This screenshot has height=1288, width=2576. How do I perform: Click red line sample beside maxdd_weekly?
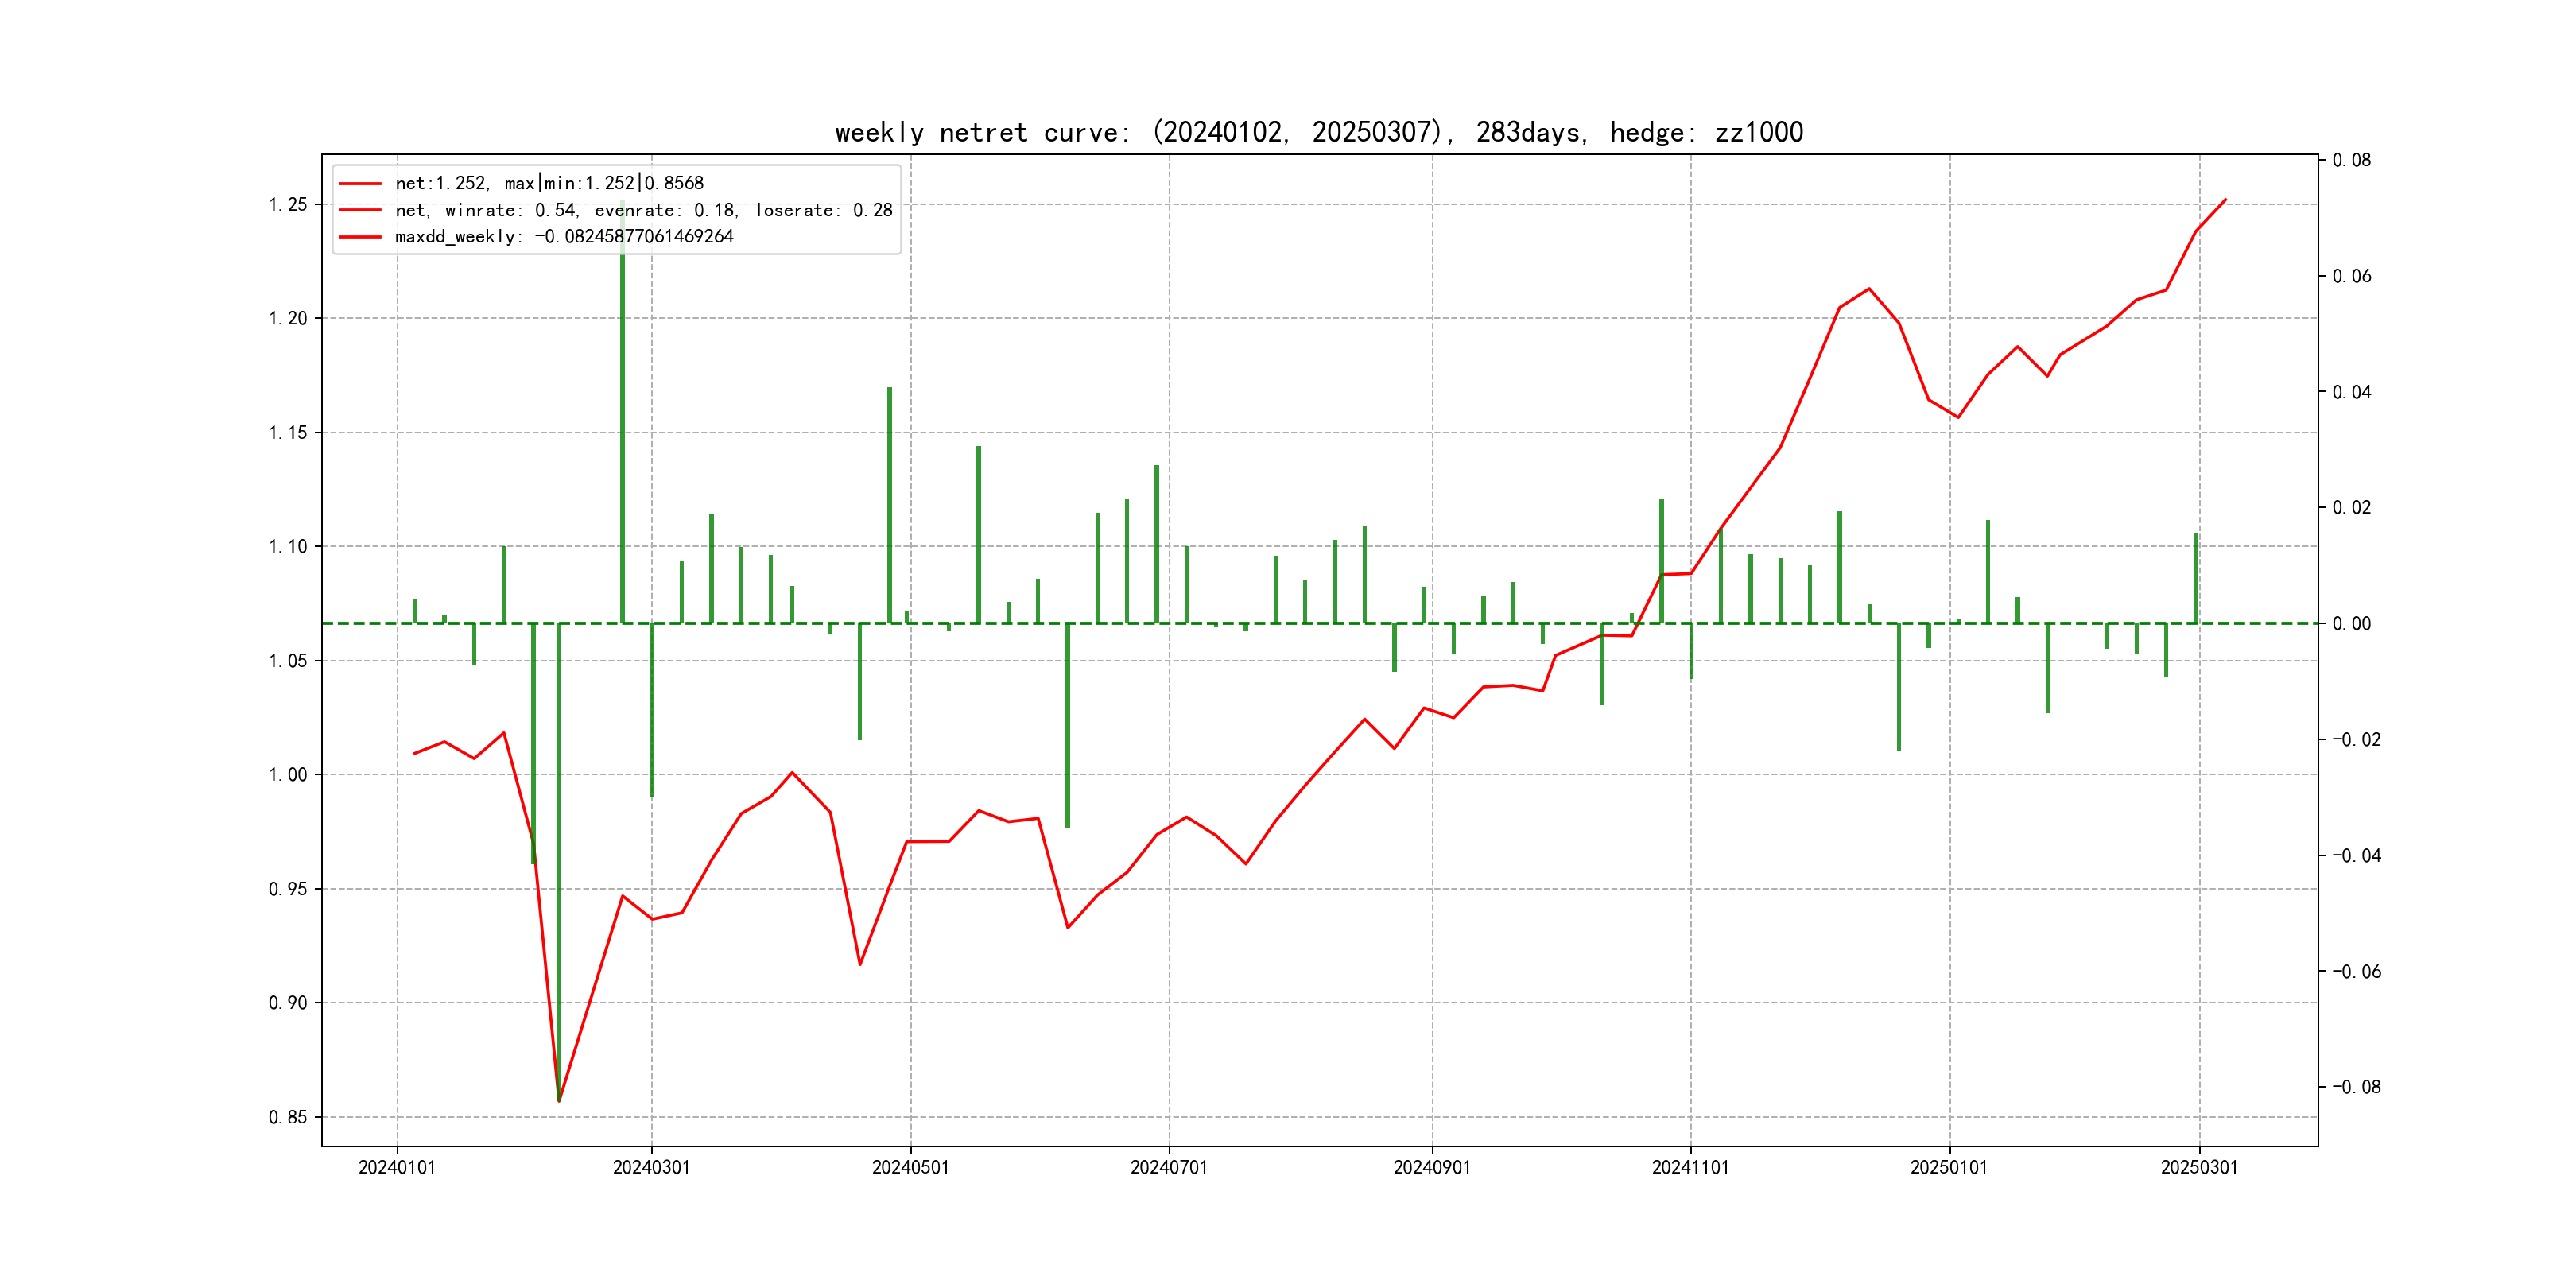(x=360, y=237)
